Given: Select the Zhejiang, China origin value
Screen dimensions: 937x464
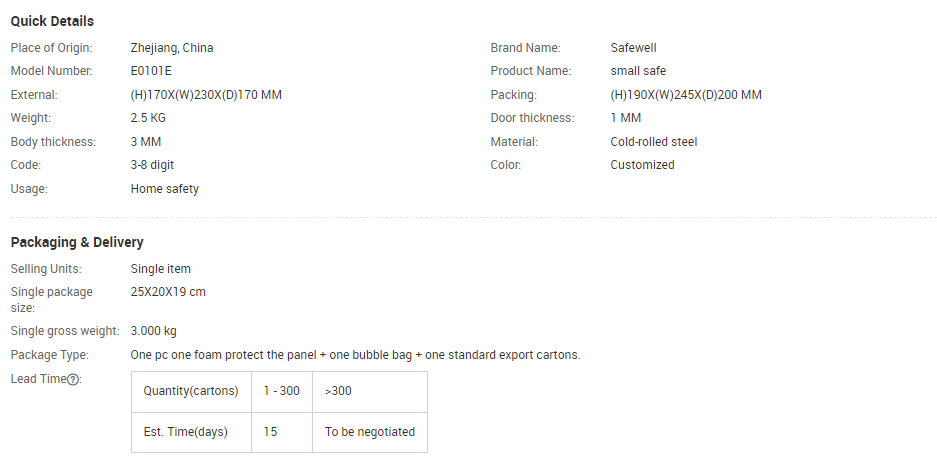Looking at the screenshot, I should coord(172,48).
